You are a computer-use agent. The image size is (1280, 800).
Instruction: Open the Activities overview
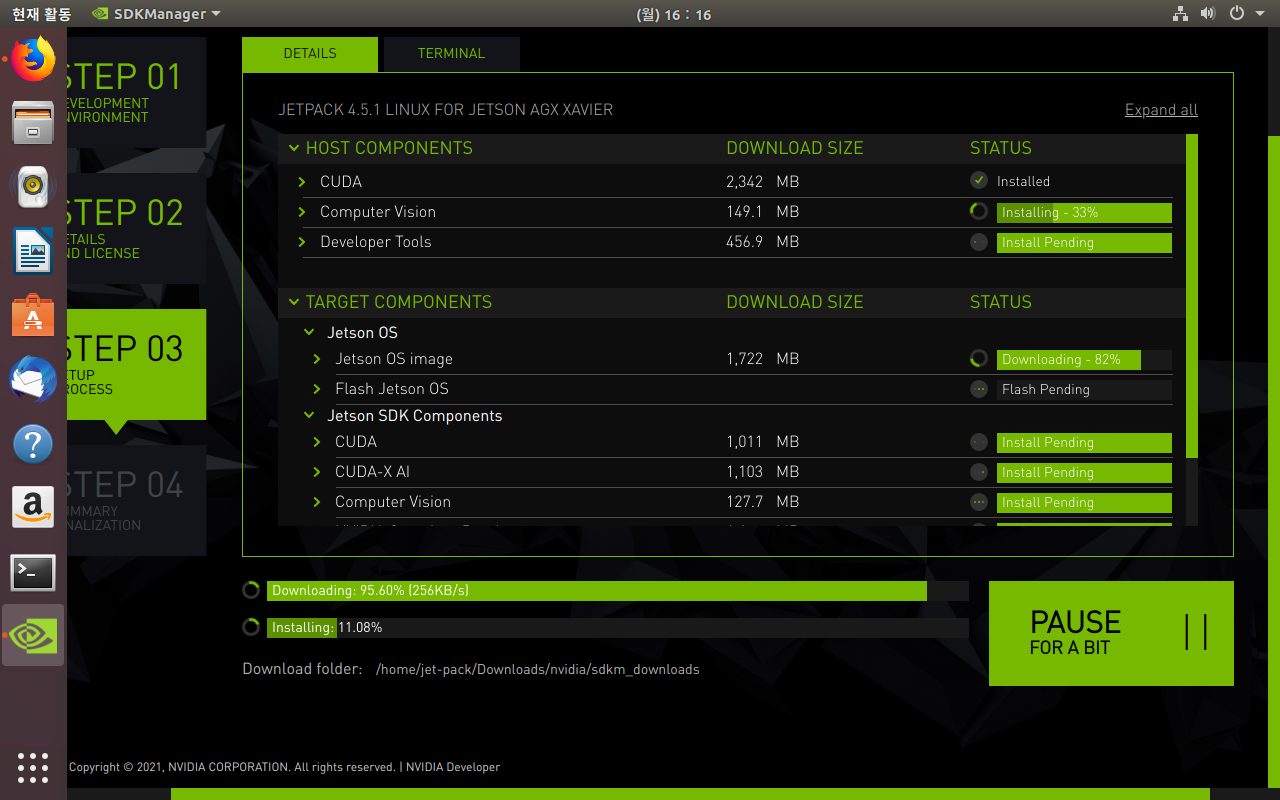coord(42,14)
